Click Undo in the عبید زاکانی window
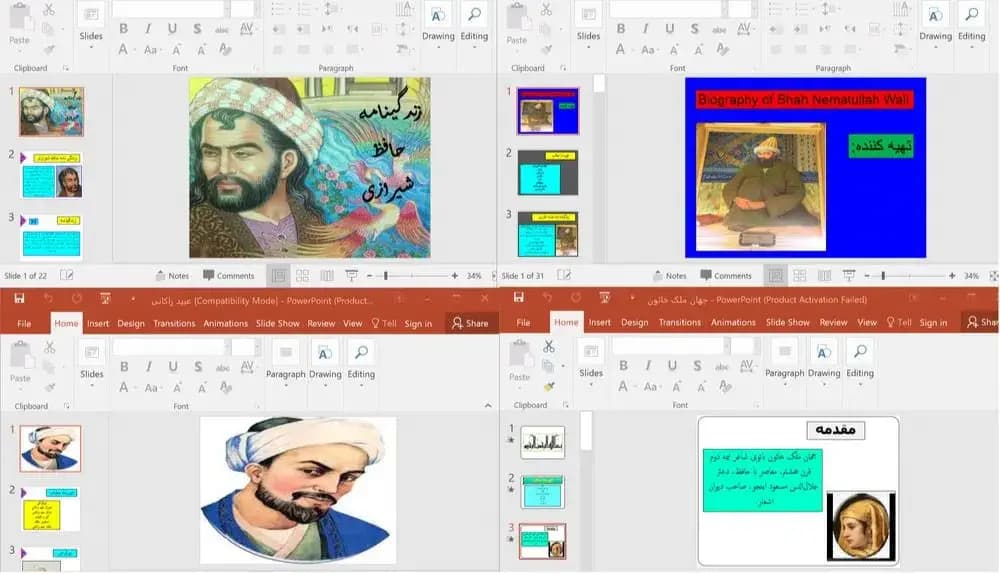1000x574 pixels. 48,298
